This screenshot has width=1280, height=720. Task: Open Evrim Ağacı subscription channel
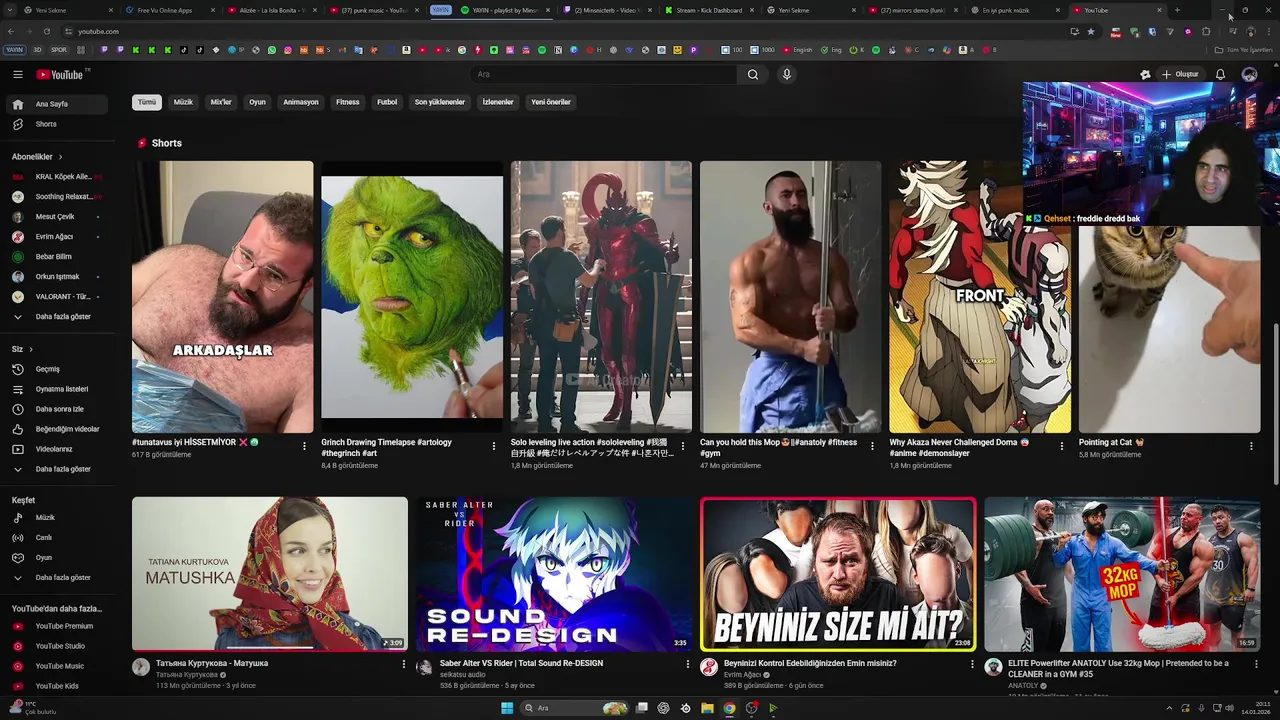pos(56,237)
